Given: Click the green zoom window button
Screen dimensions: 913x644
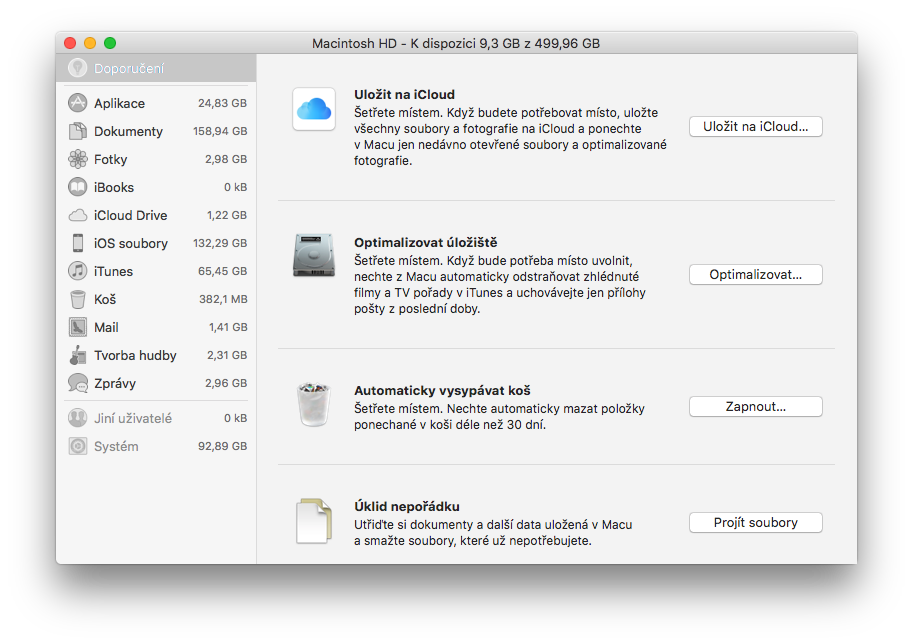Looking at the screenshot, I should click(110, 43).
